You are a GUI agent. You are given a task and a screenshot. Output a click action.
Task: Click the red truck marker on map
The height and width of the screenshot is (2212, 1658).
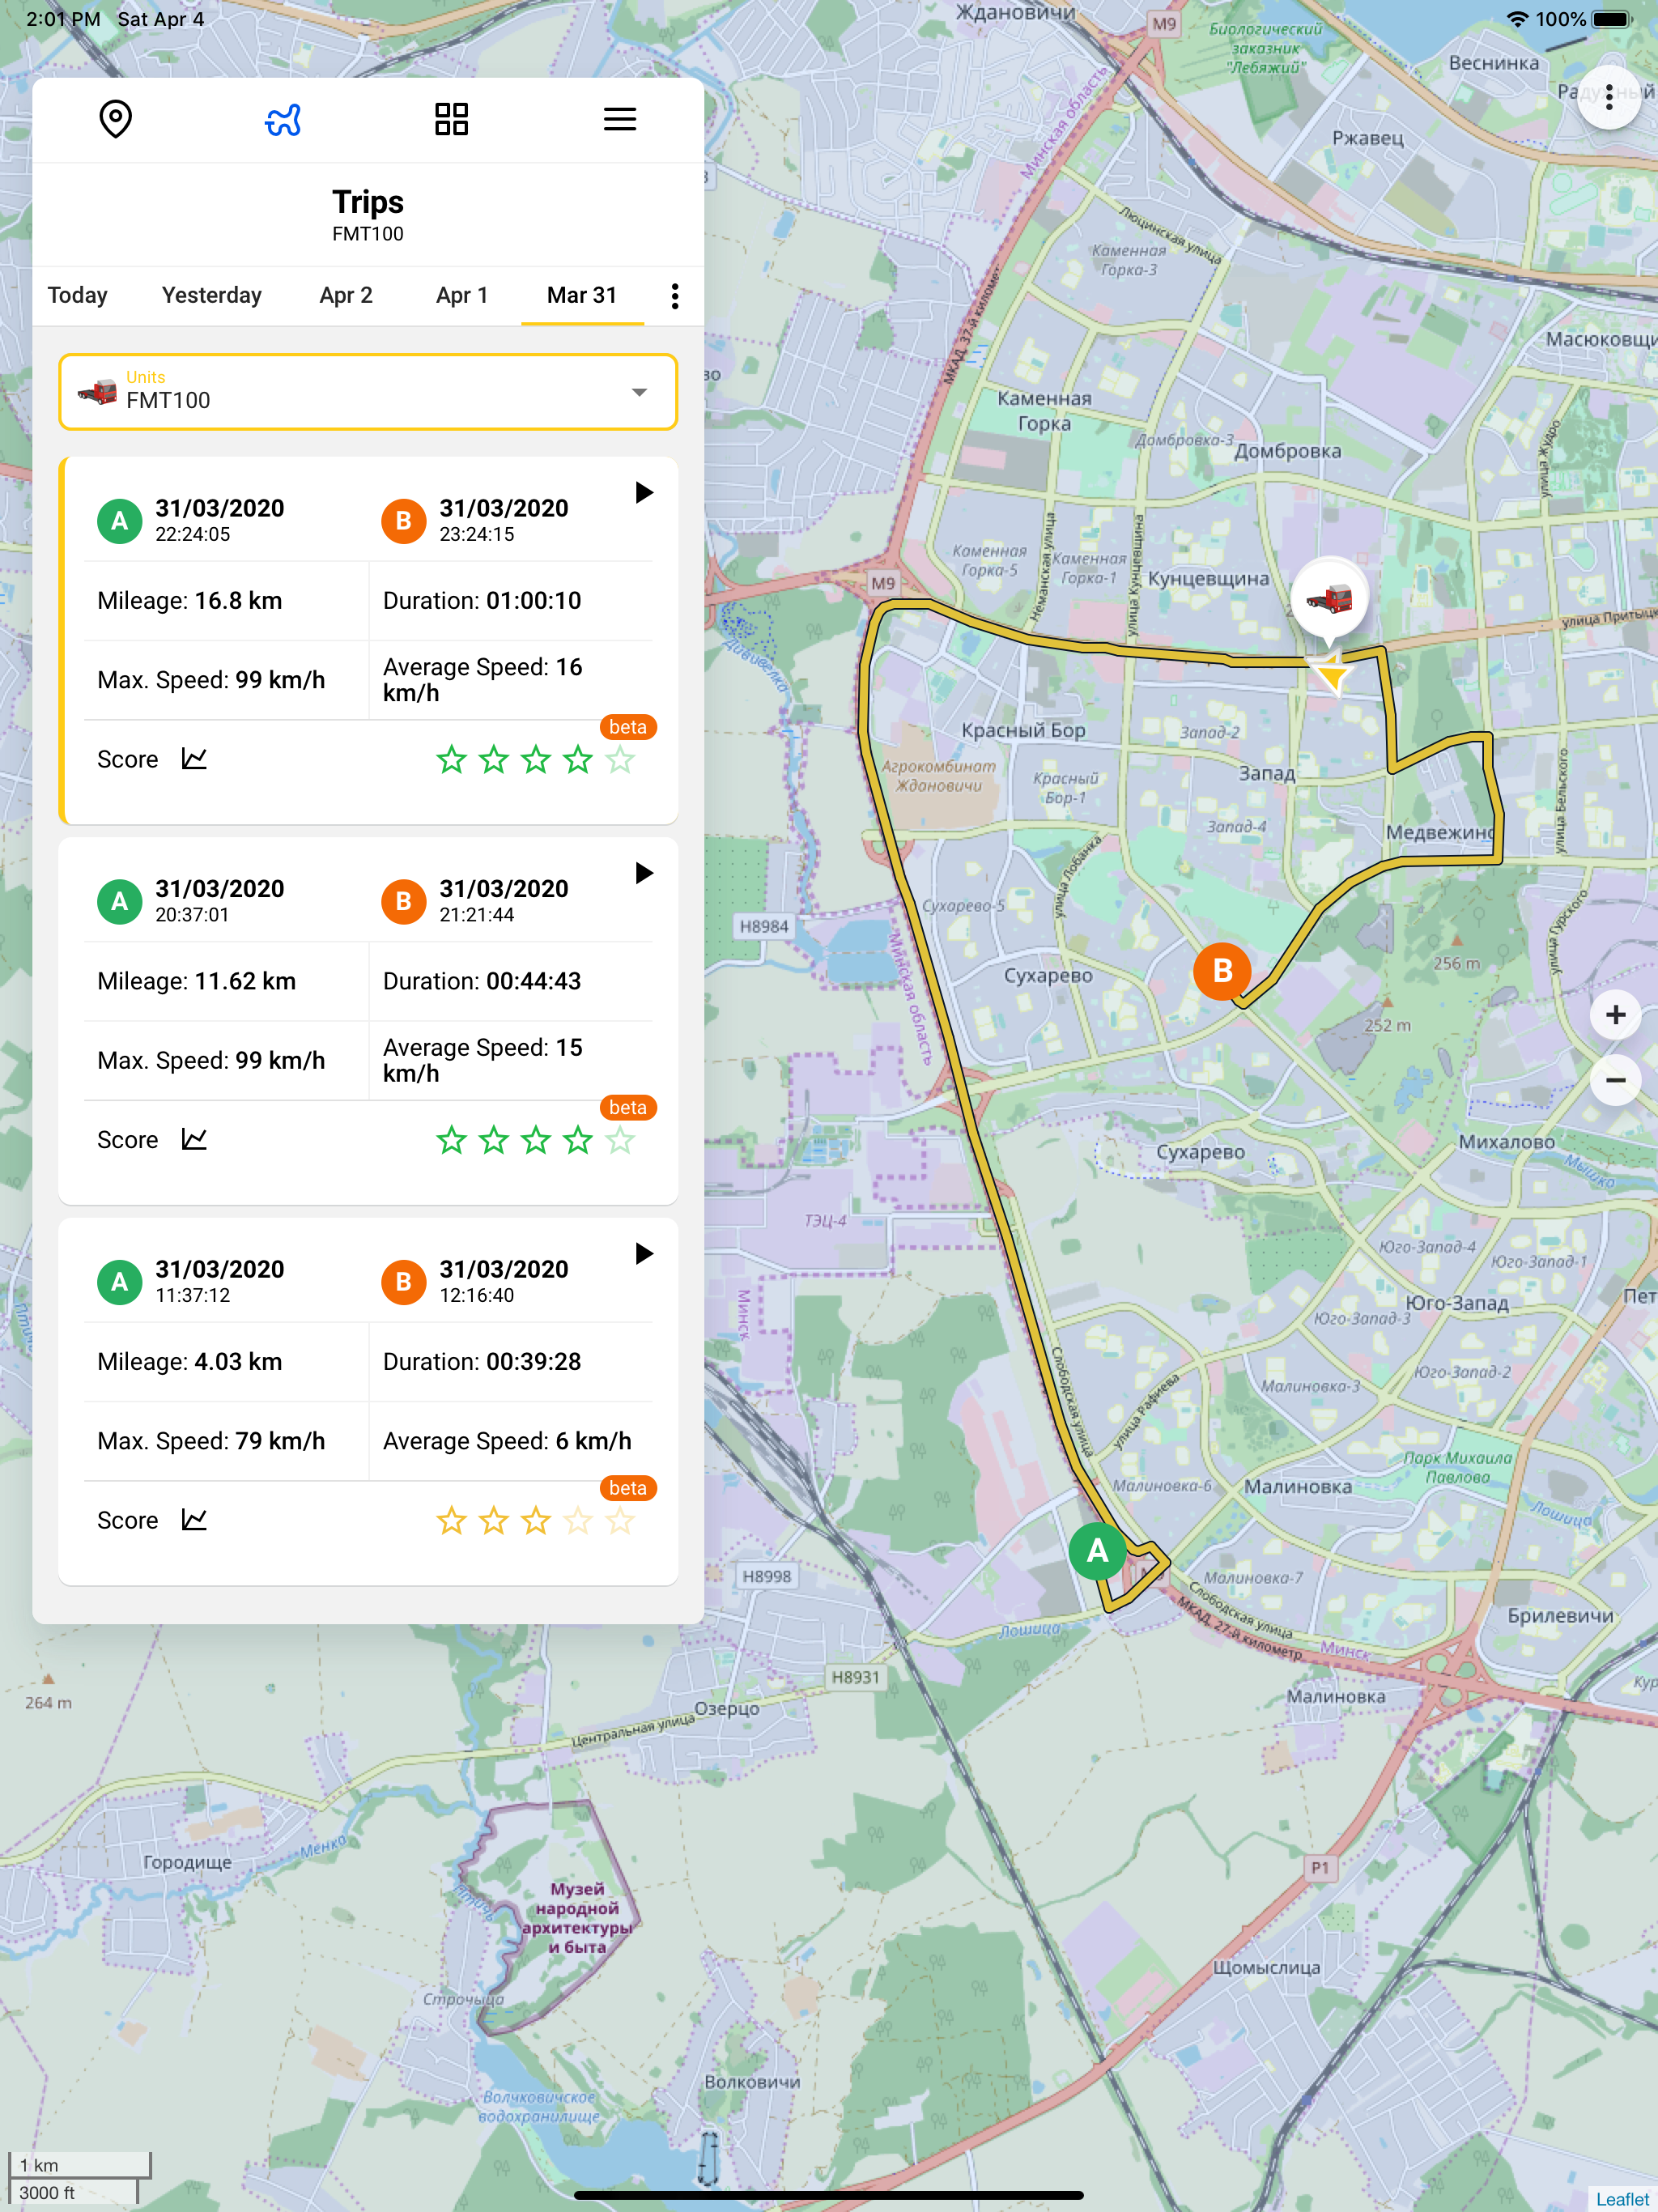tap(1329, 600)
